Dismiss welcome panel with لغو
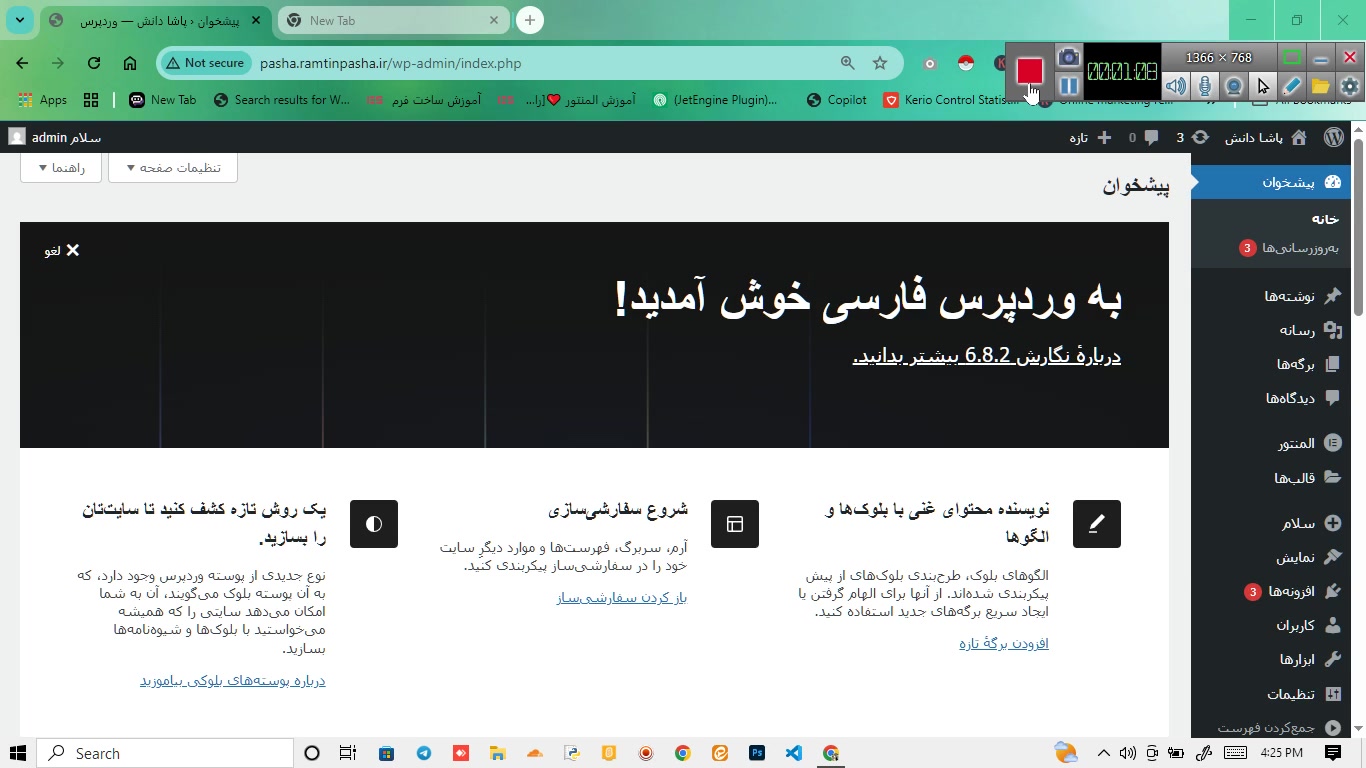 pyautogui.click(x=62, y=250)
